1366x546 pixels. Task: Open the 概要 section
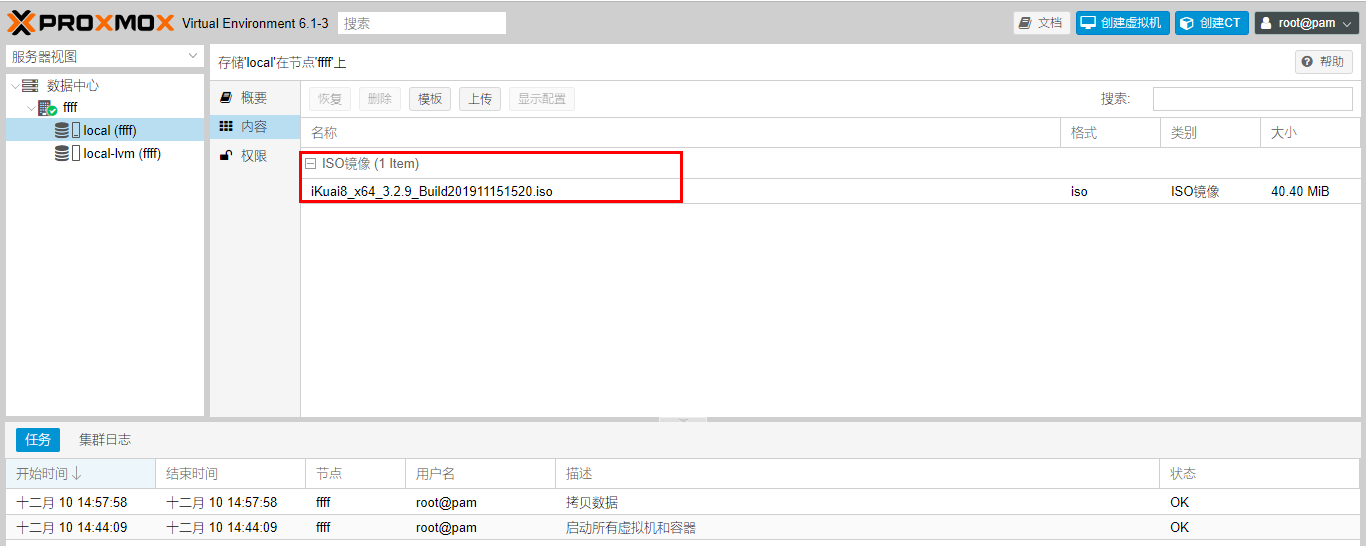click(255, 98)
